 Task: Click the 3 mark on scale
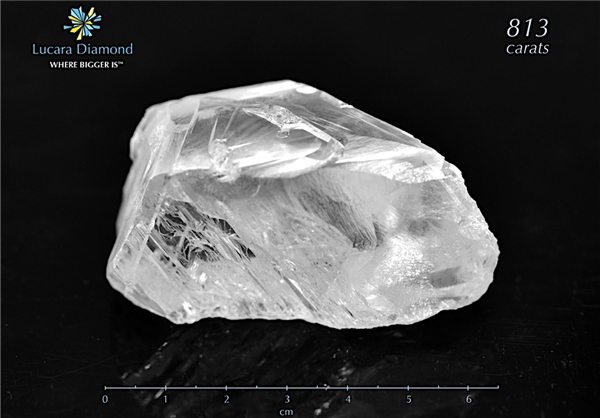[287, 400]
